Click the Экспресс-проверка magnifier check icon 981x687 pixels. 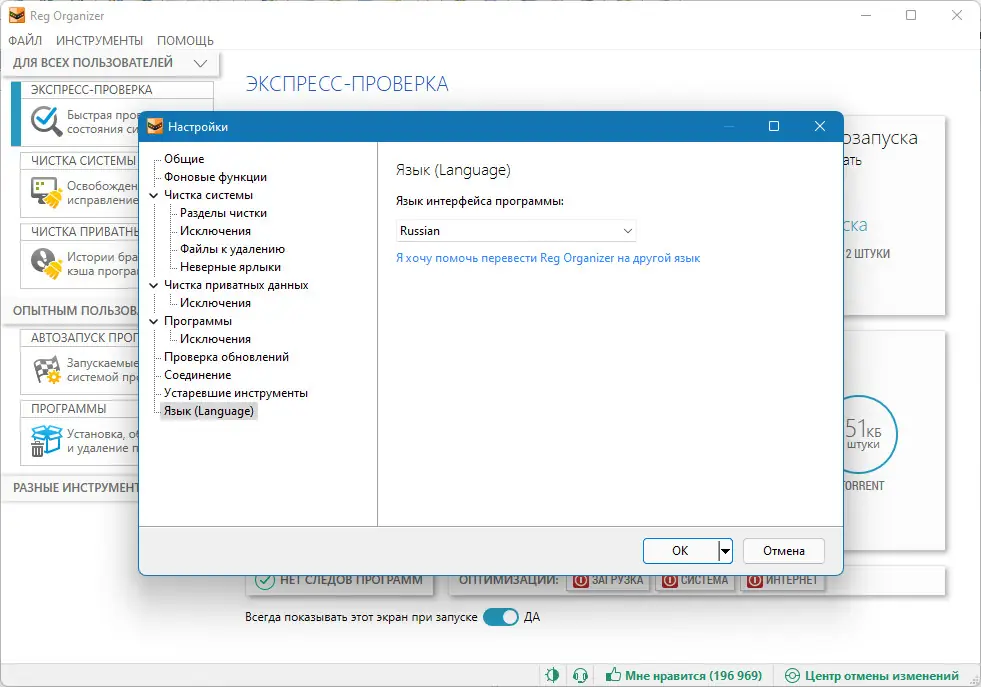pos(46,121)
